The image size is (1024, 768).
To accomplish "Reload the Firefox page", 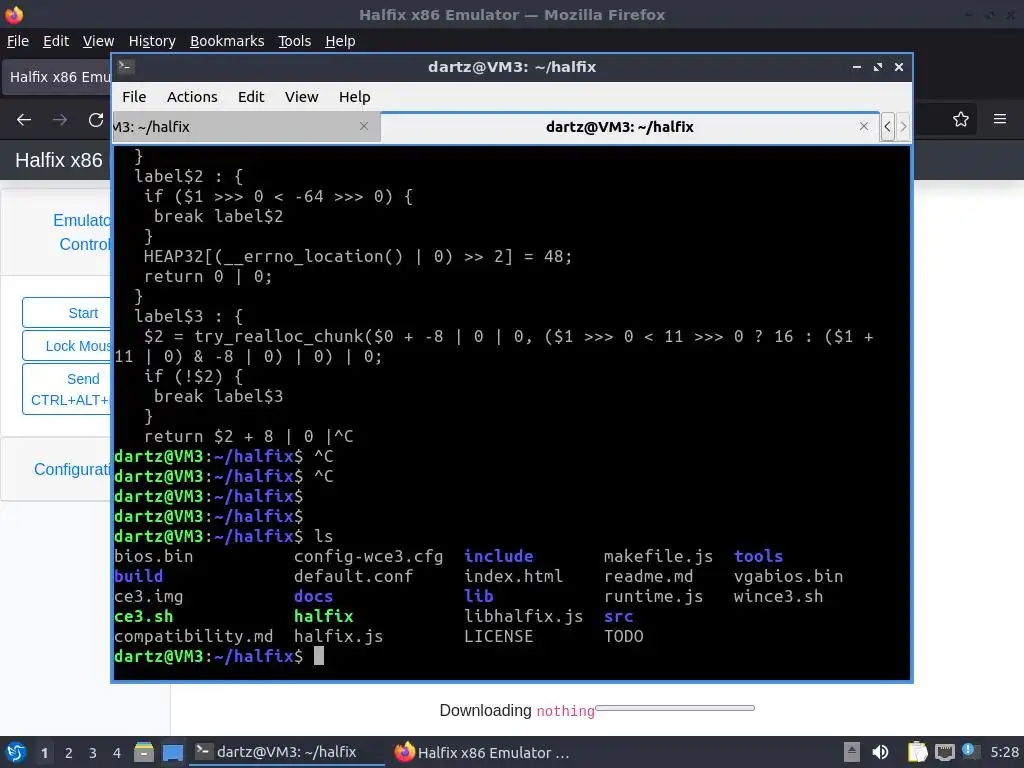I will pyautogui.click(x=96, y=120).
